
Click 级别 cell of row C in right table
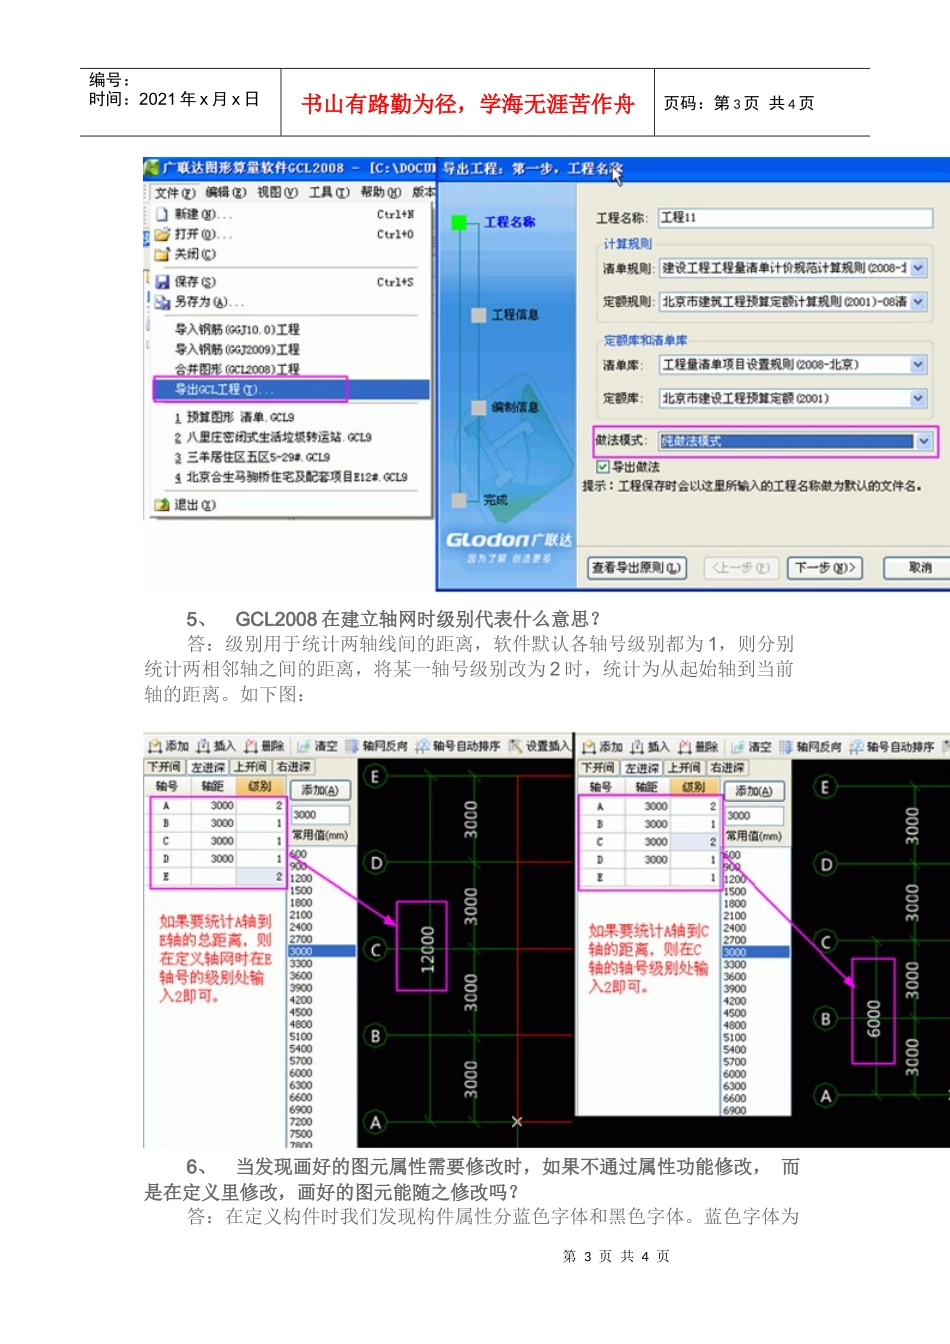click(694, 842)
